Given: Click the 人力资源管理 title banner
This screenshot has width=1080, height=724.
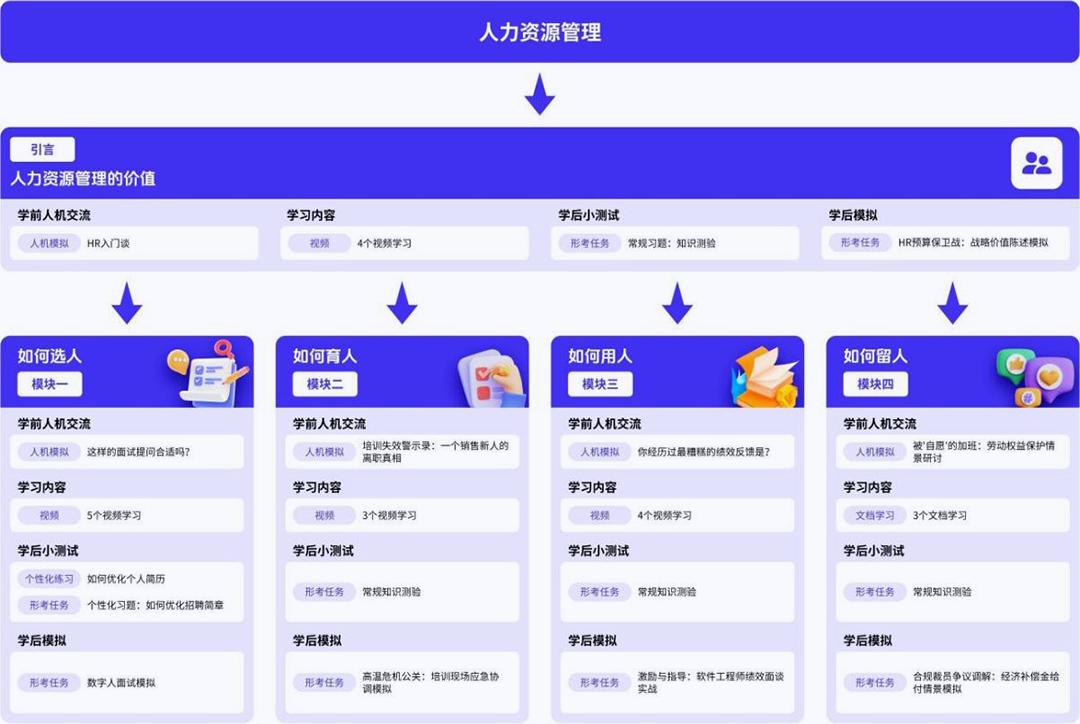Looking at the screenshot, I should tap(540, 32).
